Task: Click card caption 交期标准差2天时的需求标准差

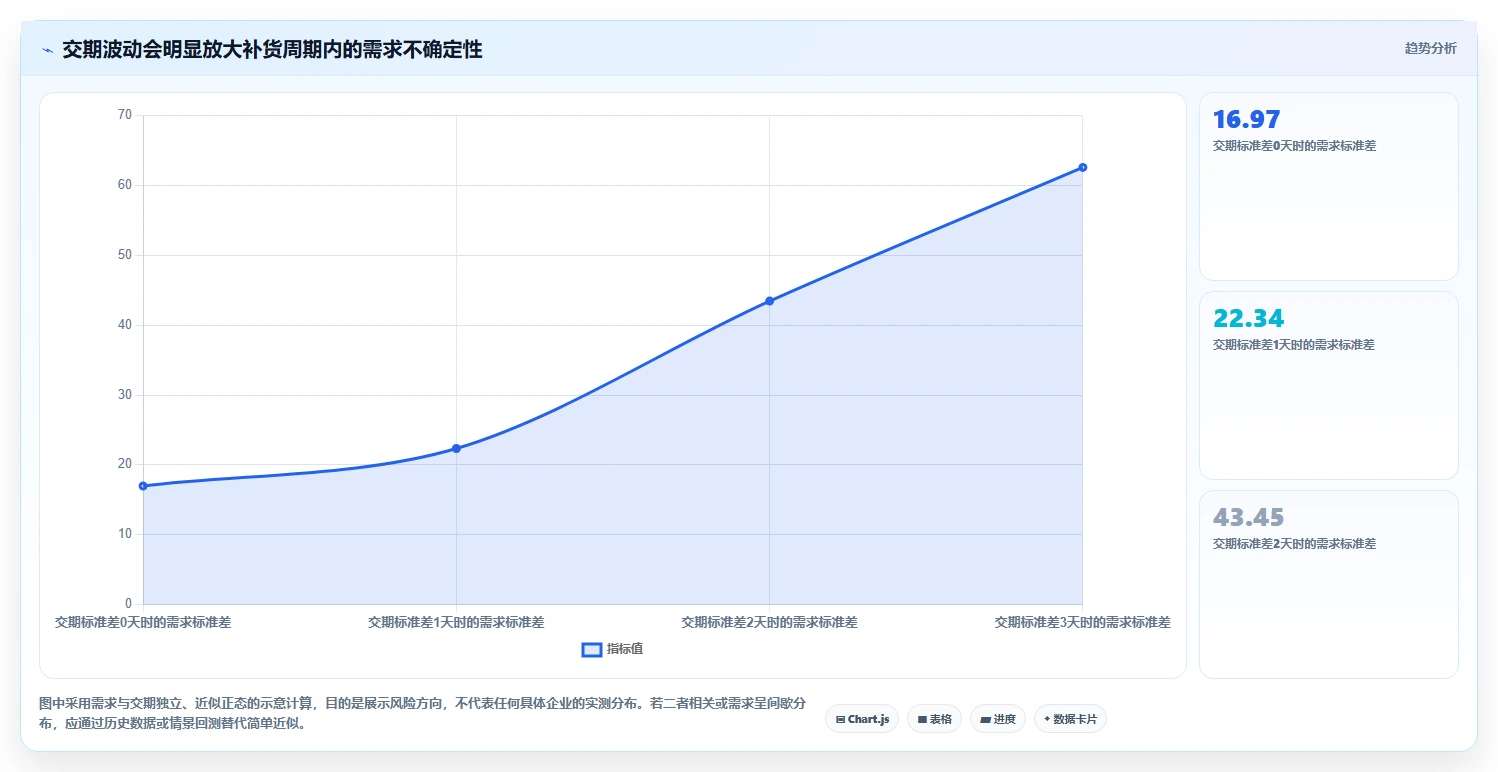Action: pyautogui.click(x=1294, y=544)
